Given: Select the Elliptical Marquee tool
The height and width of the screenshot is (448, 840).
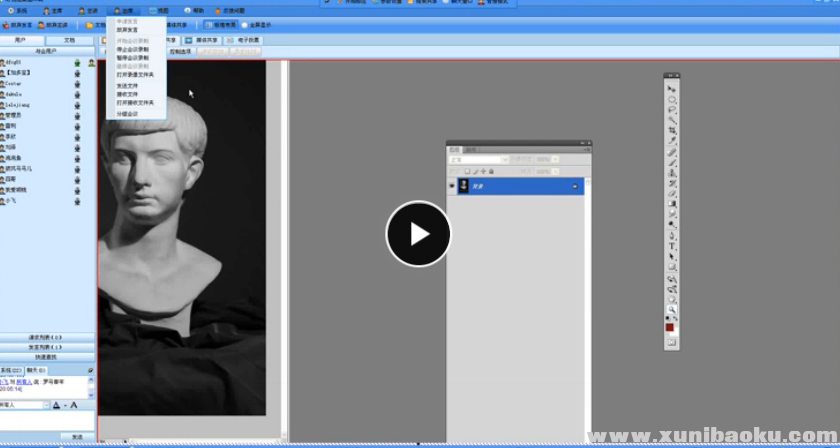Looking at the screenshot, I should (x=672, y=100).
